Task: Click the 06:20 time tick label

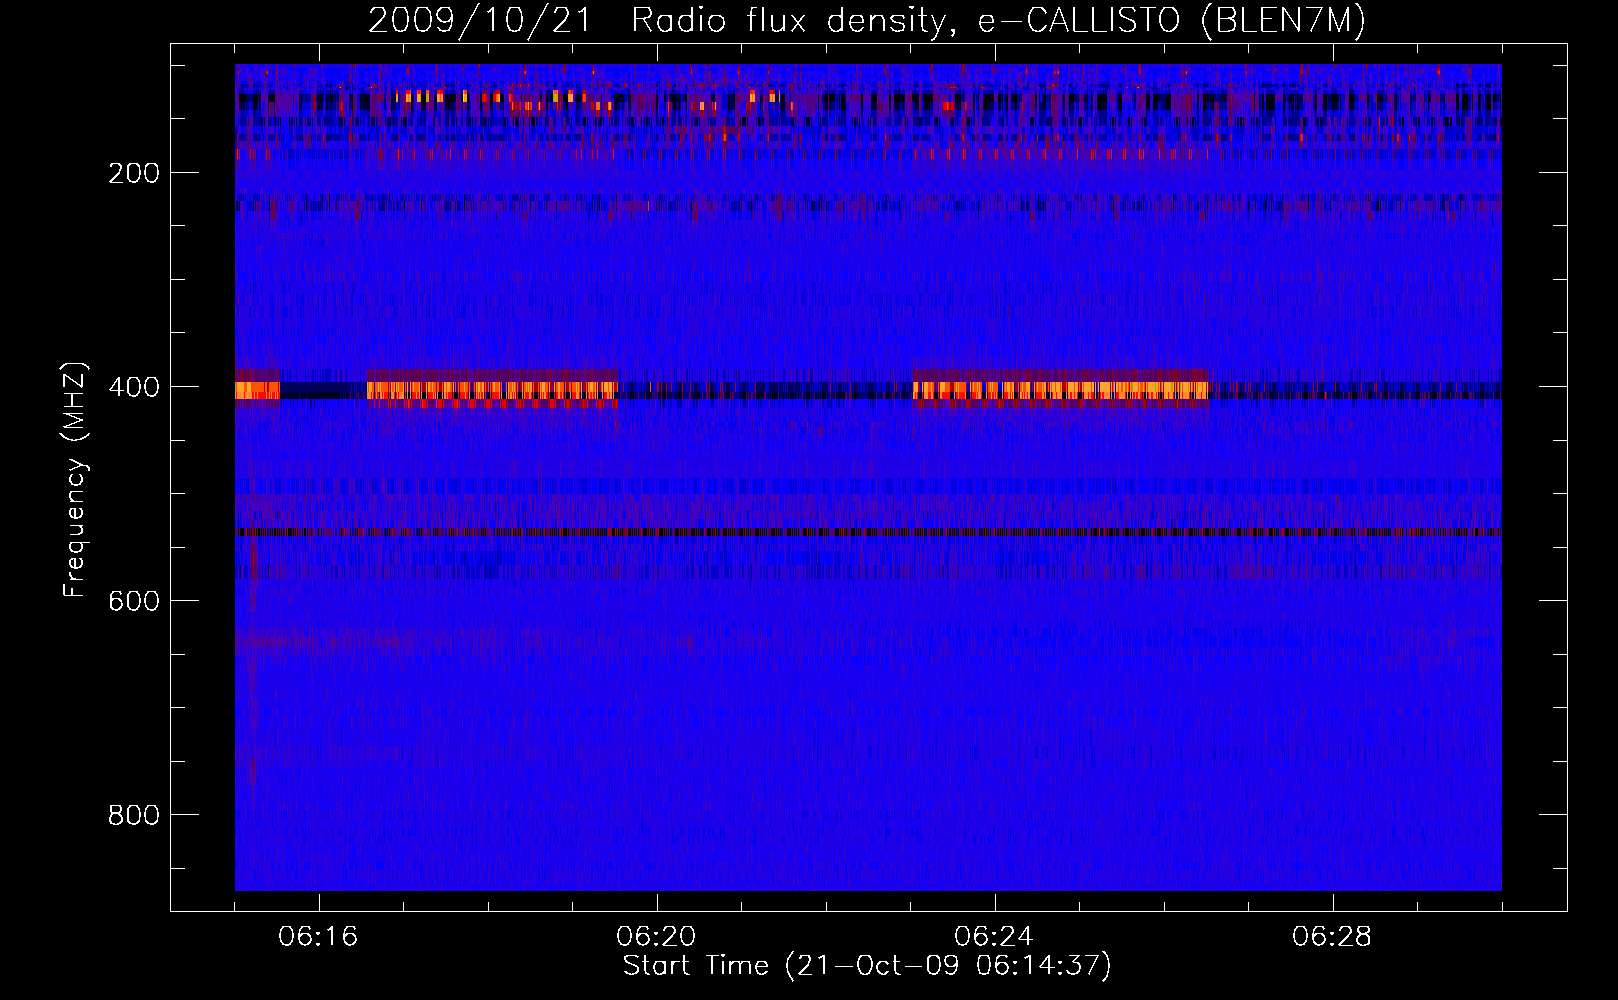Action: click(x=657, y=937)
